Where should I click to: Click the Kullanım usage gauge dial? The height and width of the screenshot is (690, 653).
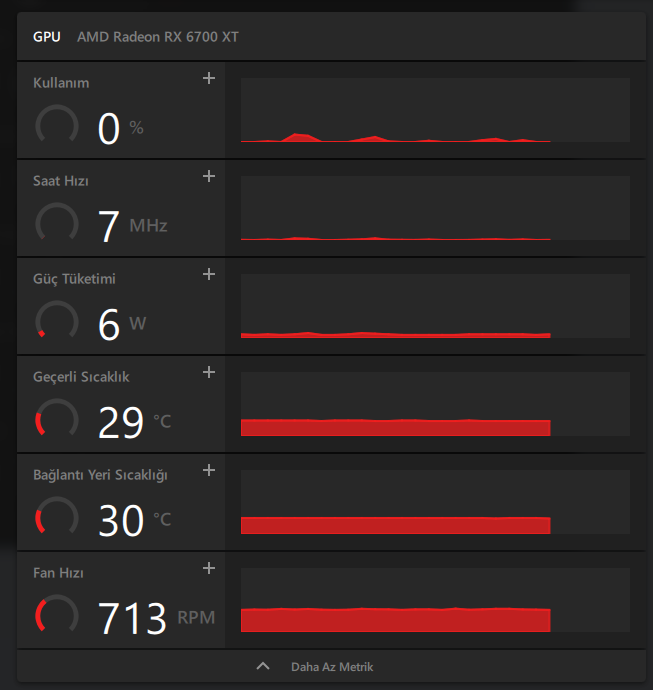57,125
